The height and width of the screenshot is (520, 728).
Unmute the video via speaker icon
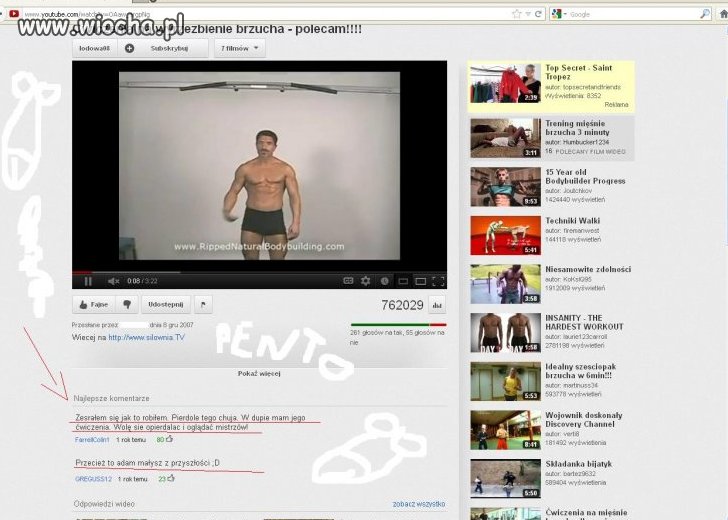113,281
